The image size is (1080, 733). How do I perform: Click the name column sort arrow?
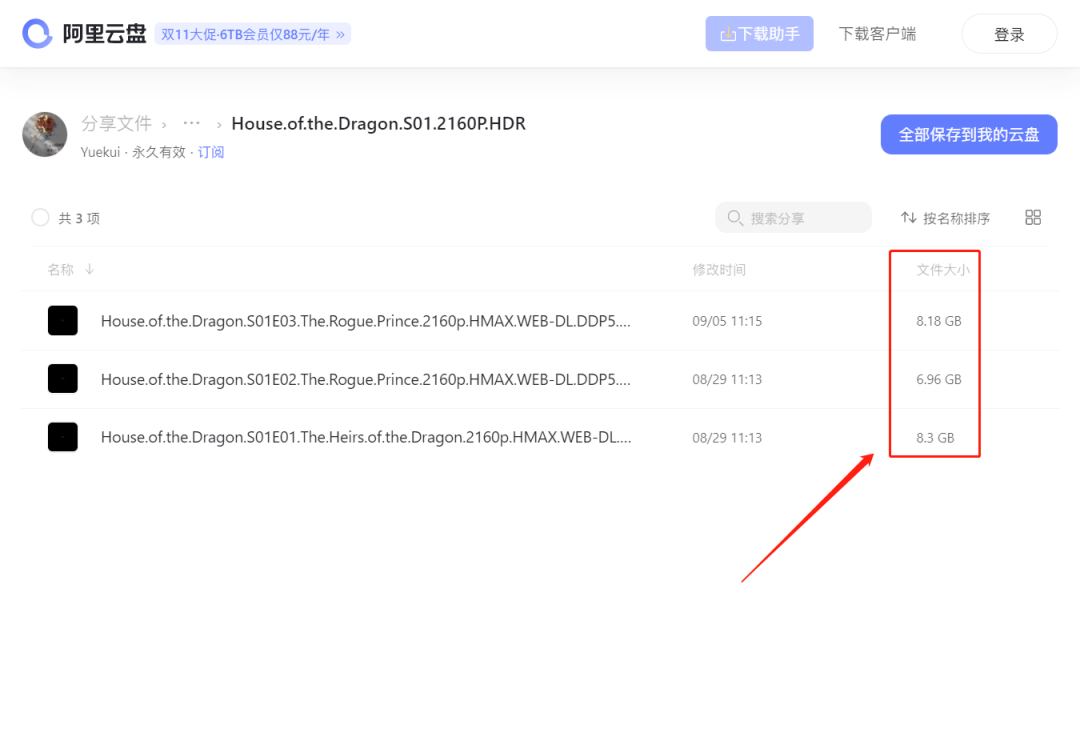tap(90, 269)
